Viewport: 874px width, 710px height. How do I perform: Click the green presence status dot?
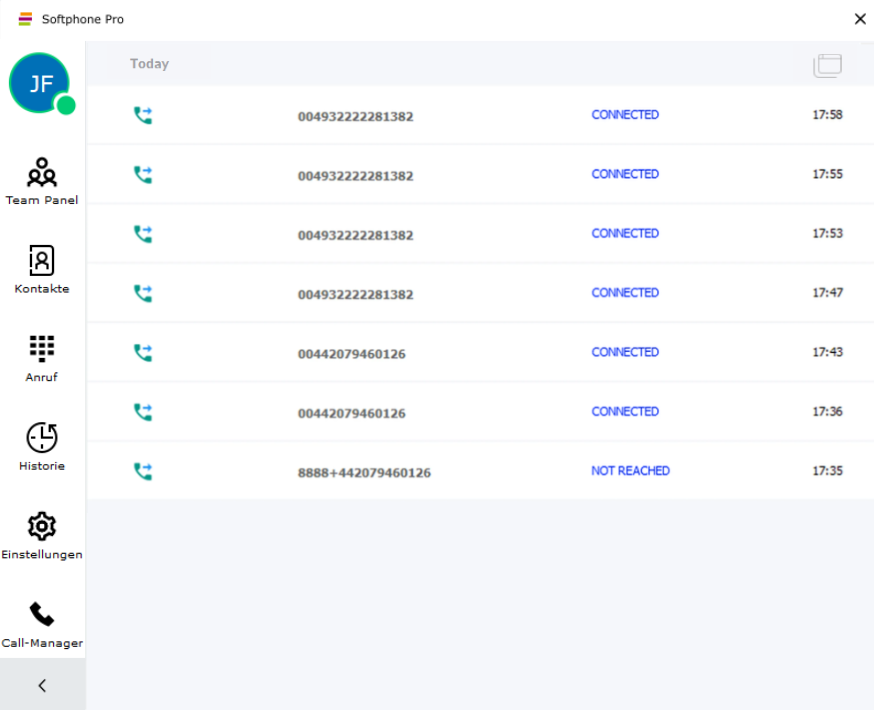[66, 105]
